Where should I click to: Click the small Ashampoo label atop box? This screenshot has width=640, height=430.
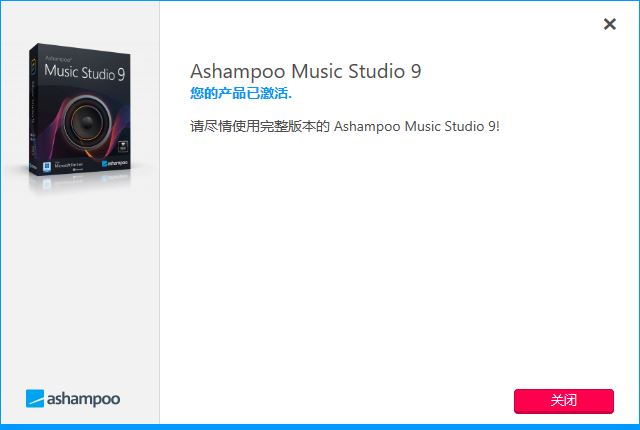pyautogui.click(x=58, y=59)
